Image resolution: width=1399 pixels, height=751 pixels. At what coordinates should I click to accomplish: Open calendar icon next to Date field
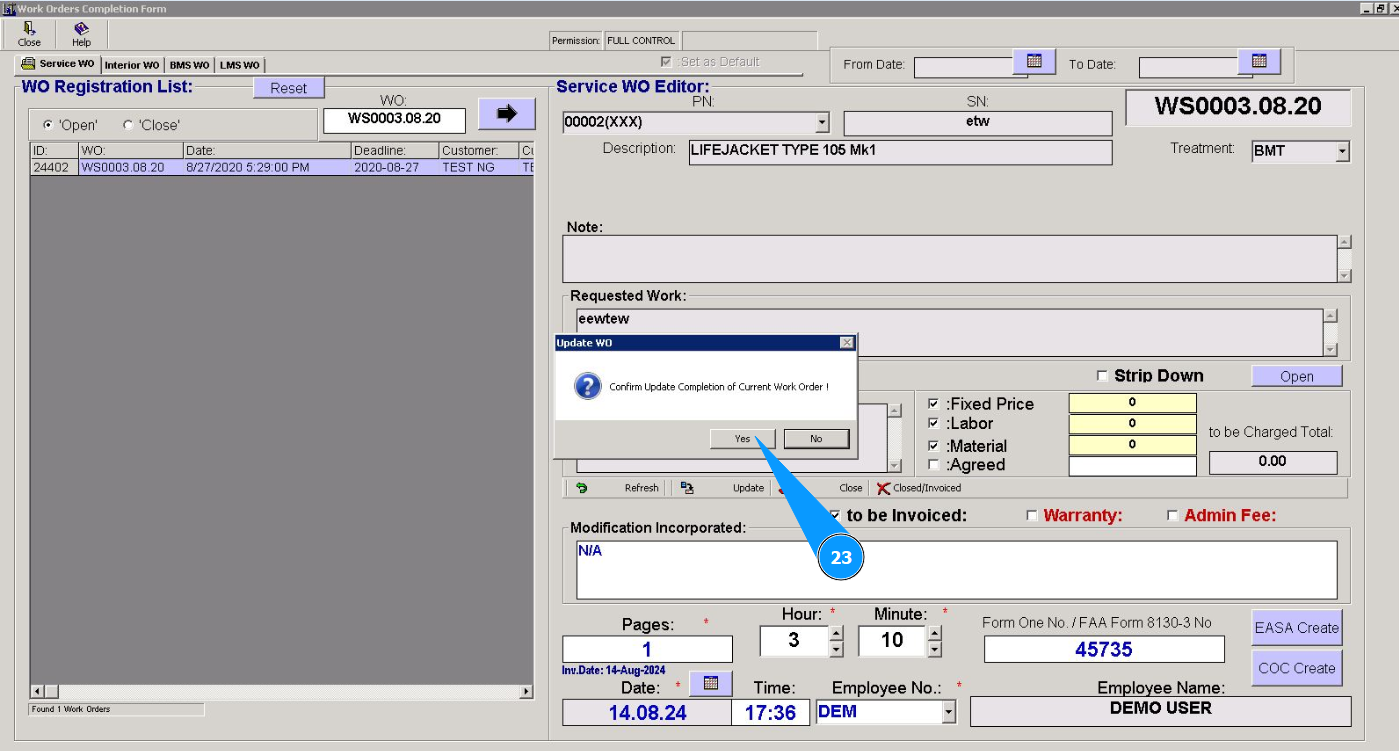point(711,683)
